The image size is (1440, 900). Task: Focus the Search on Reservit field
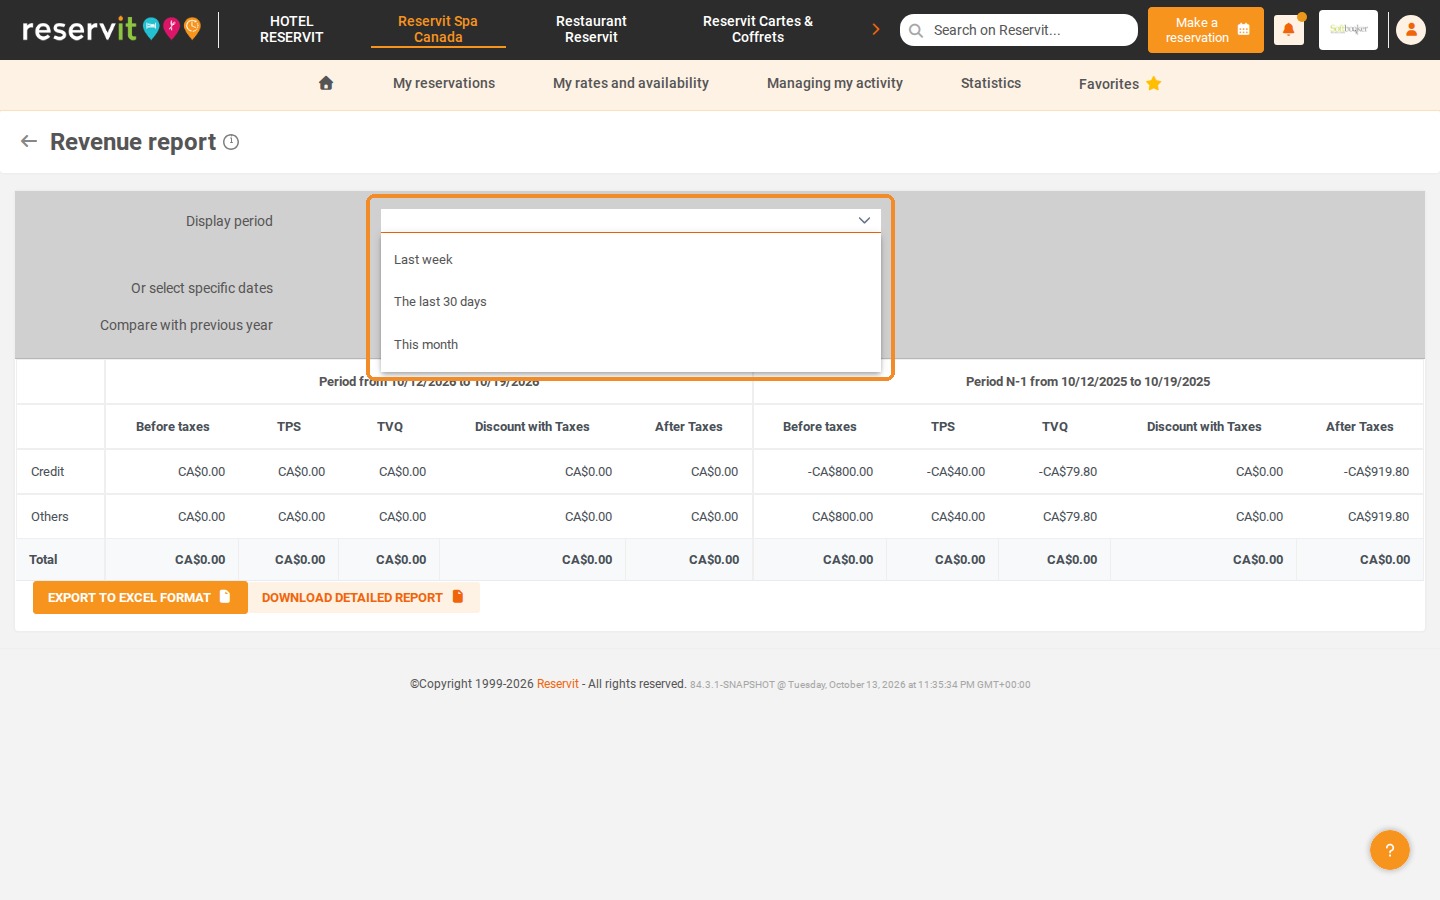(1019, 30)
